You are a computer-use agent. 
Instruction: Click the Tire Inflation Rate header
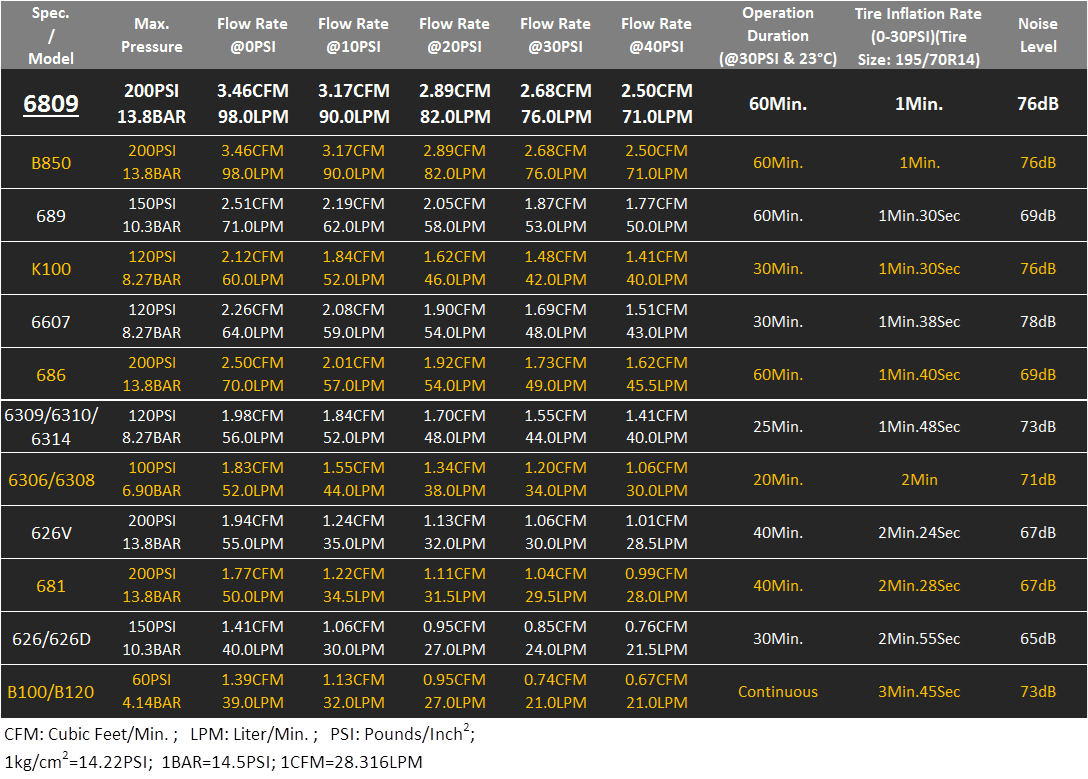pyautogui.click(x=918, y=35)
